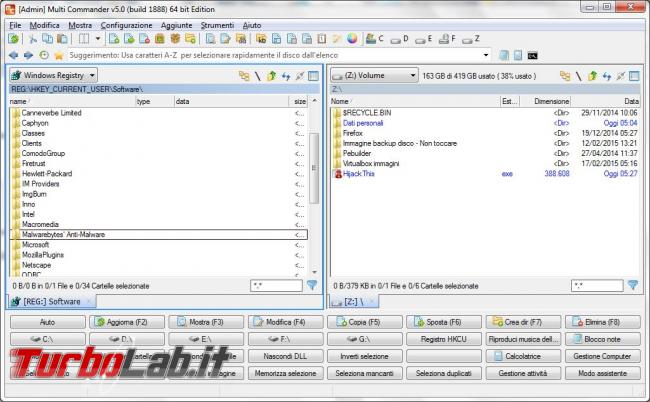The width and height of the screenshot is (650, 402).
Task: Go to root in the left panel with the backslash icon
Action: (x=258, y=76)
